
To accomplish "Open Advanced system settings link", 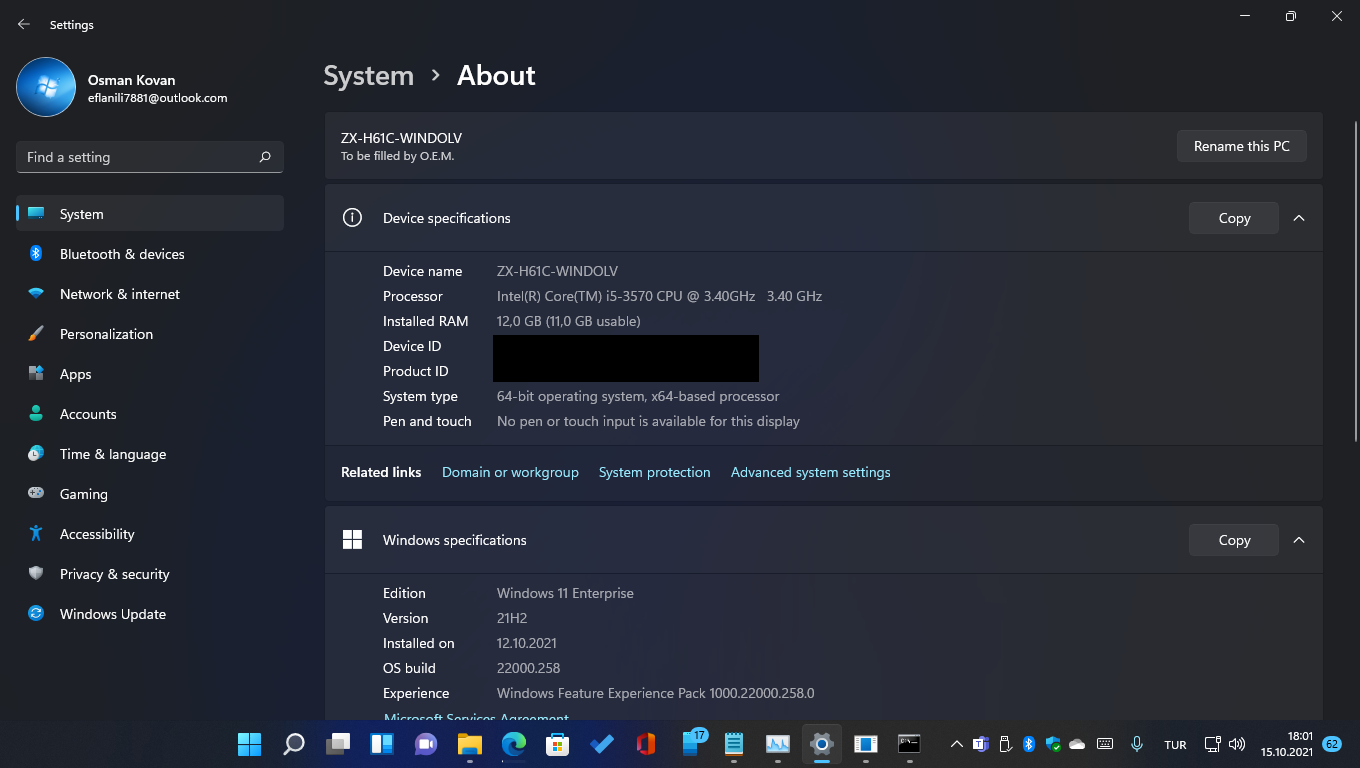I will (x=811, y=472).
